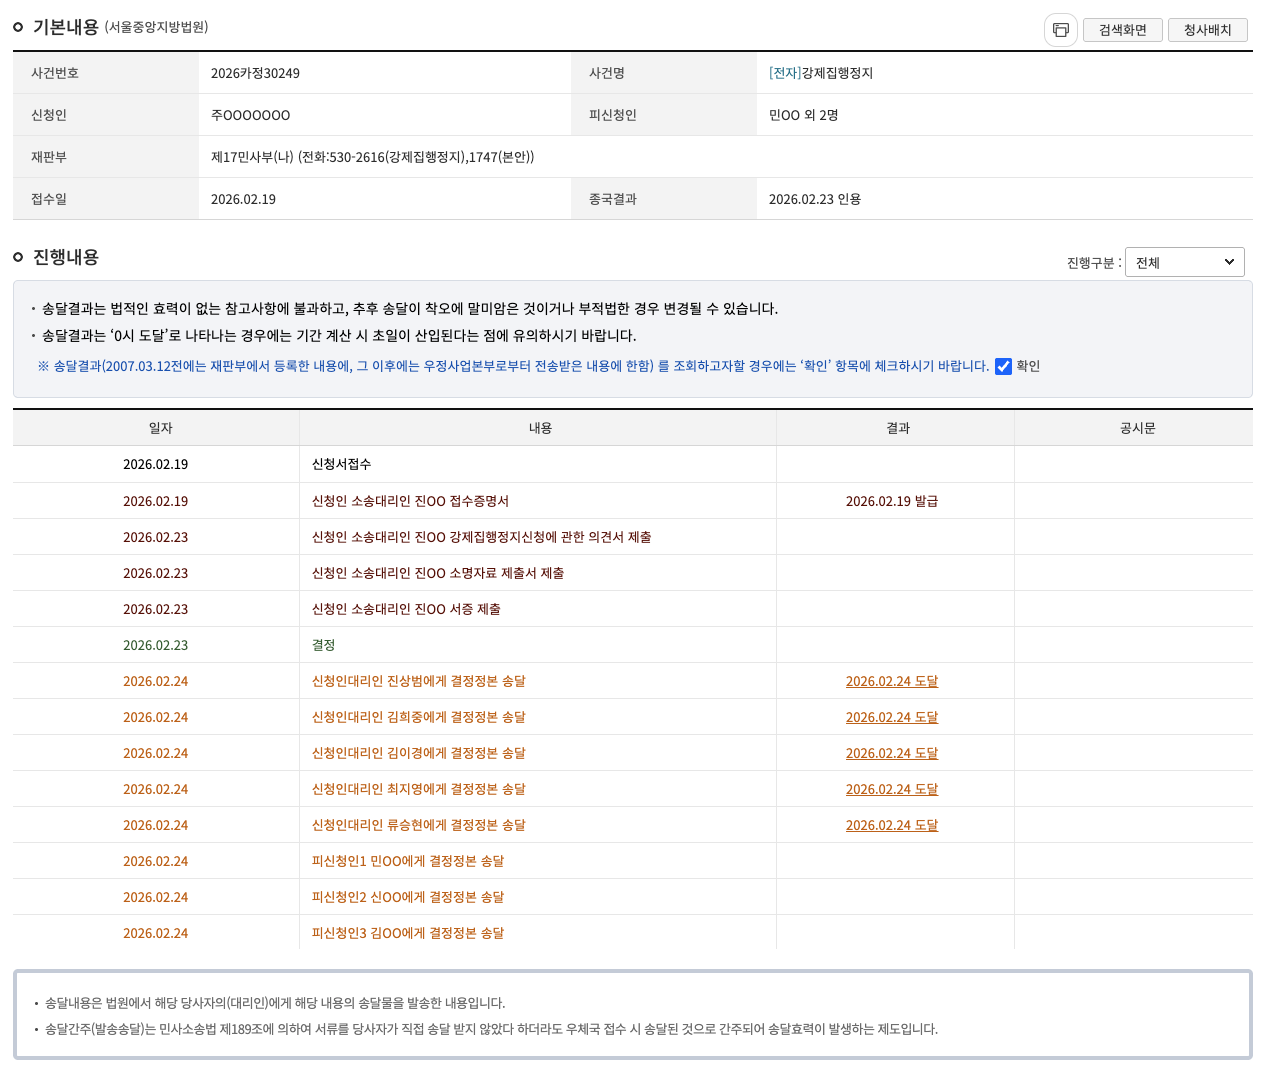Click the 검색화면 button

[x=1122, y=30]
